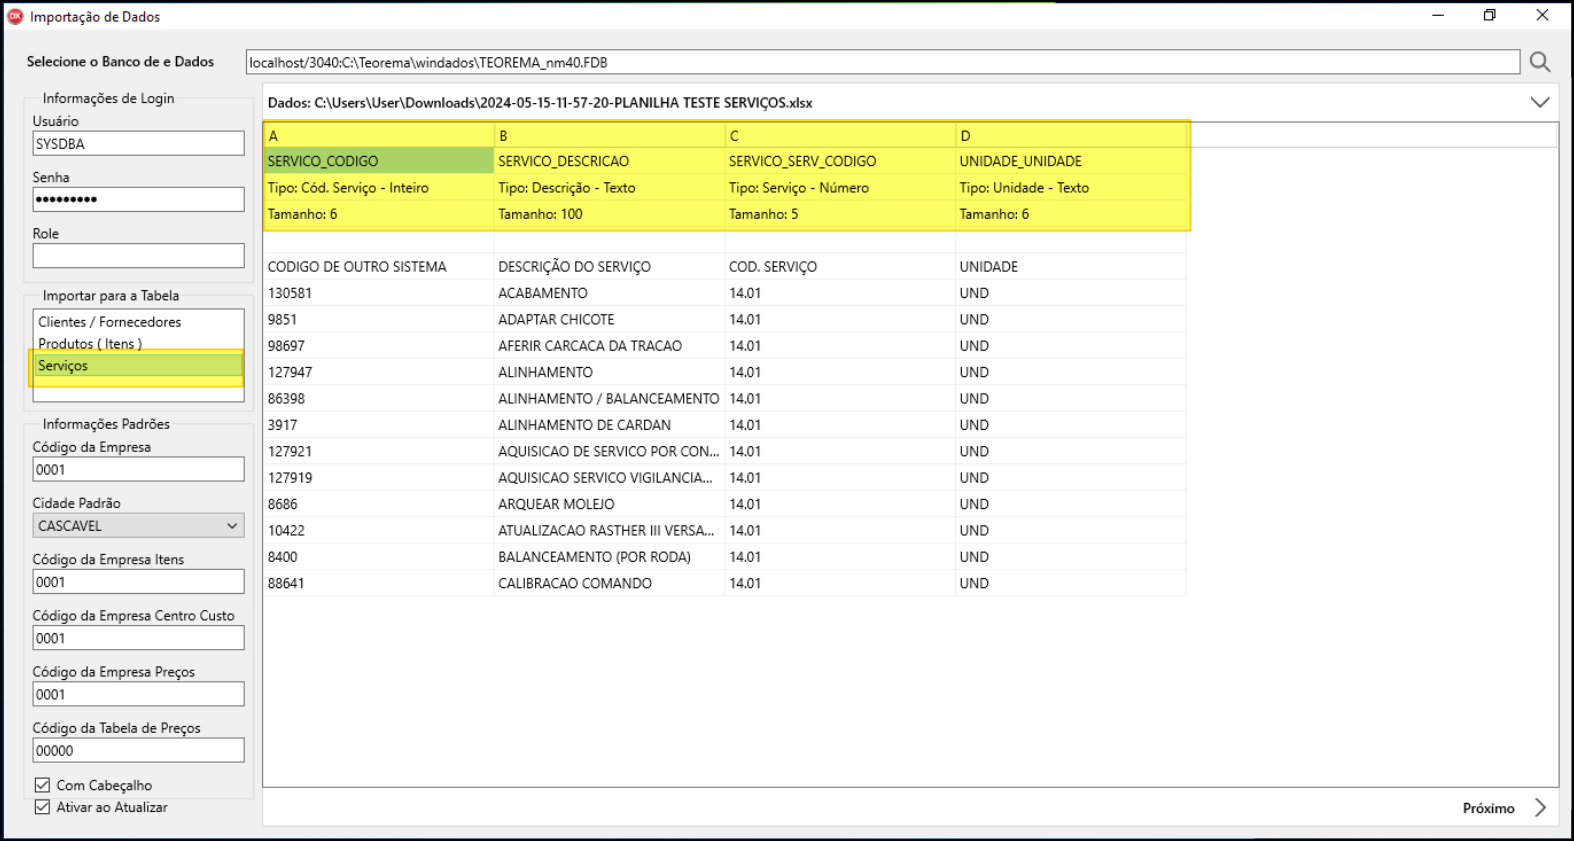Click the ACABAMENTO description cell
Viewport: 1574px width, 841px height.
[609, 293]
